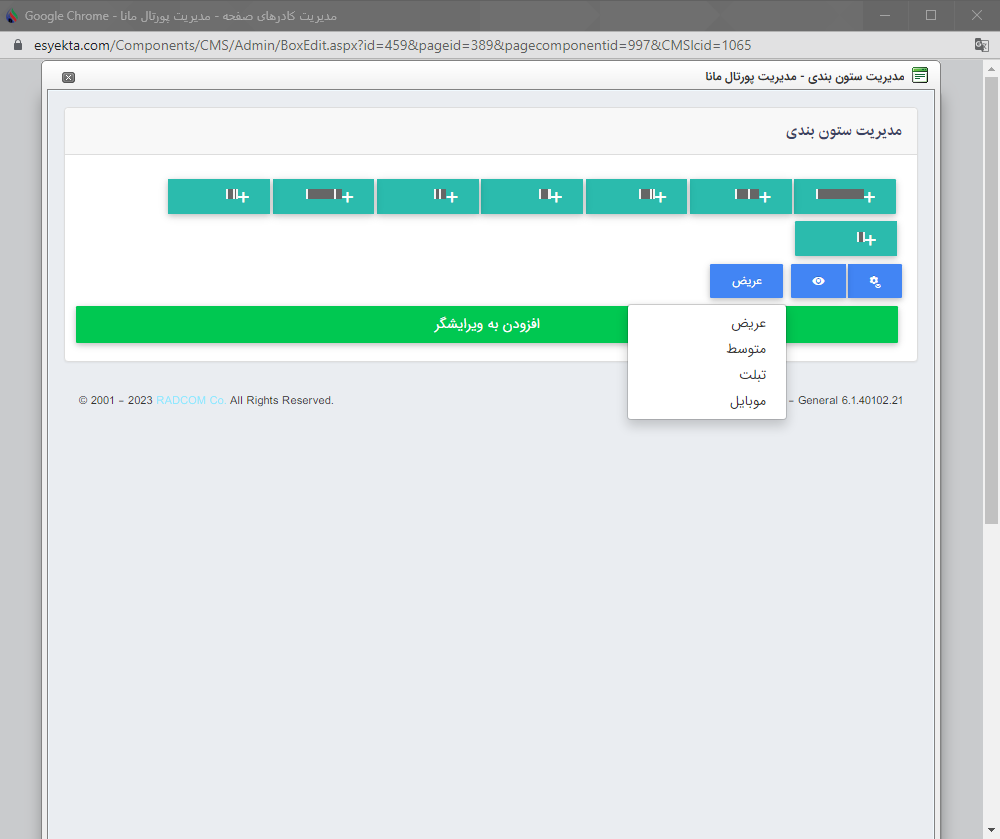This screenshot has height=839, width=1000.
Task: Open column settings with the blue gear button
Action: point(875,281)
